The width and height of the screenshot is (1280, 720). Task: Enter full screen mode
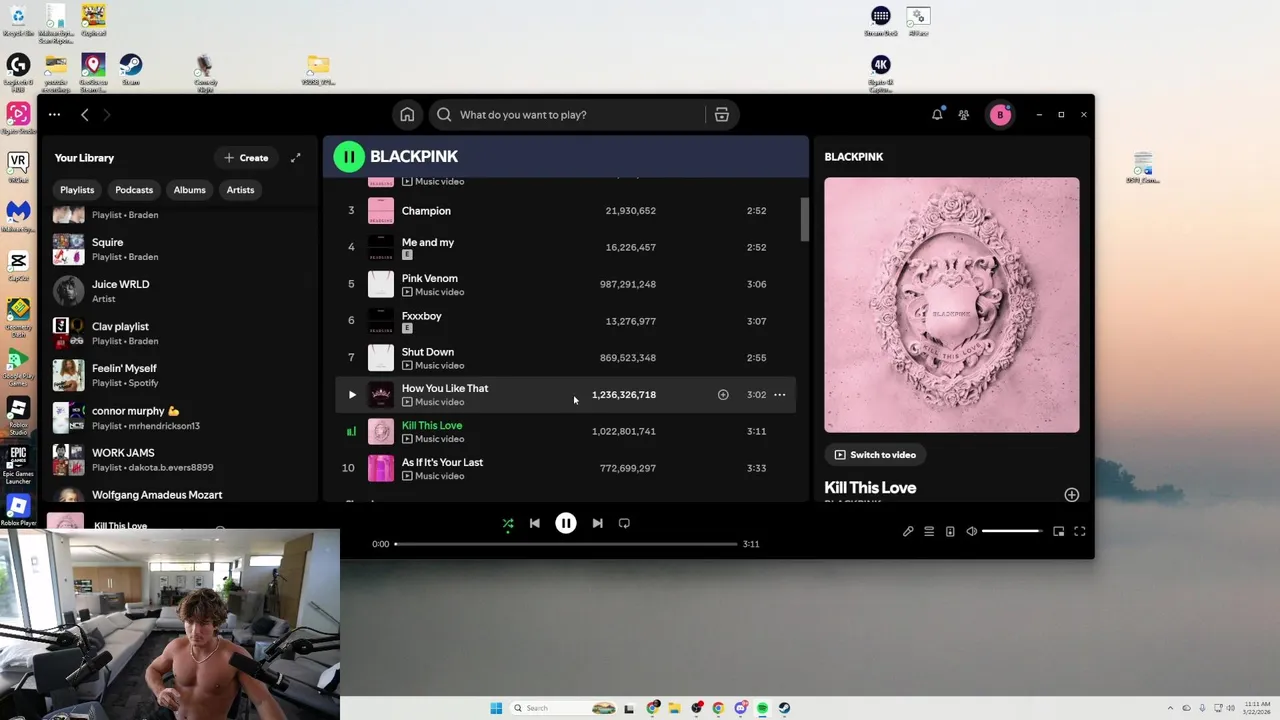tap(1080, 532)
